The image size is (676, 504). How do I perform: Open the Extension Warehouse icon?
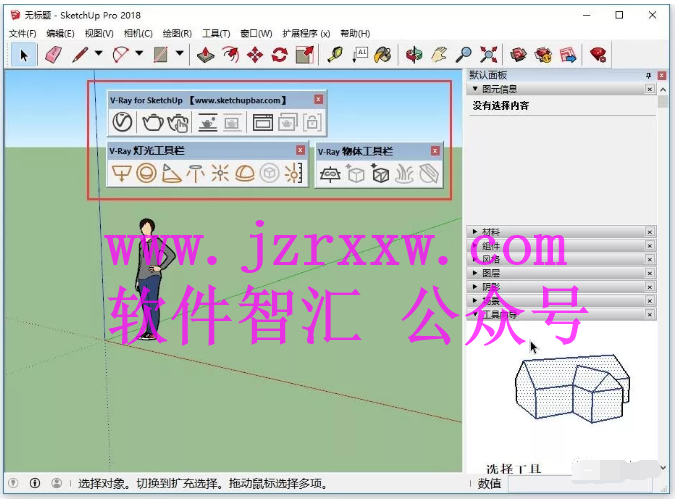coord(543,55)
